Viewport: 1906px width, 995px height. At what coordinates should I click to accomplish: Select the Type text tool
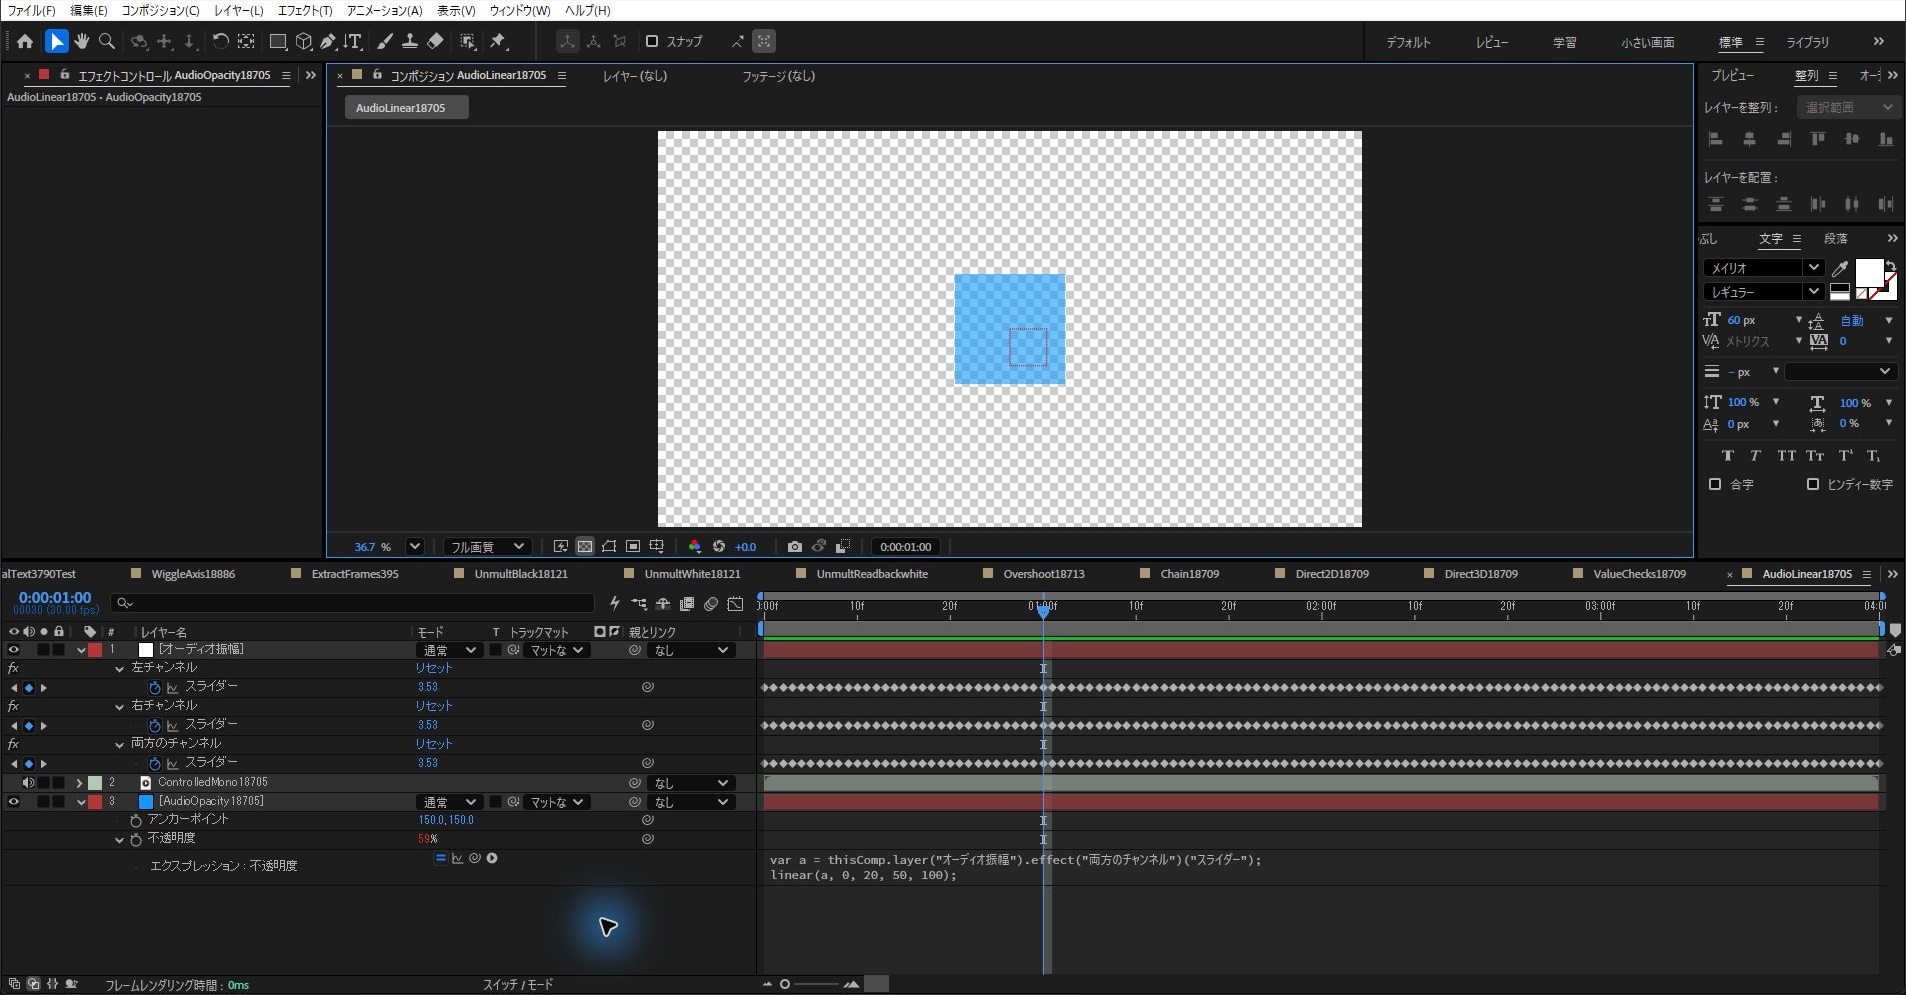[x=353, y=41]
